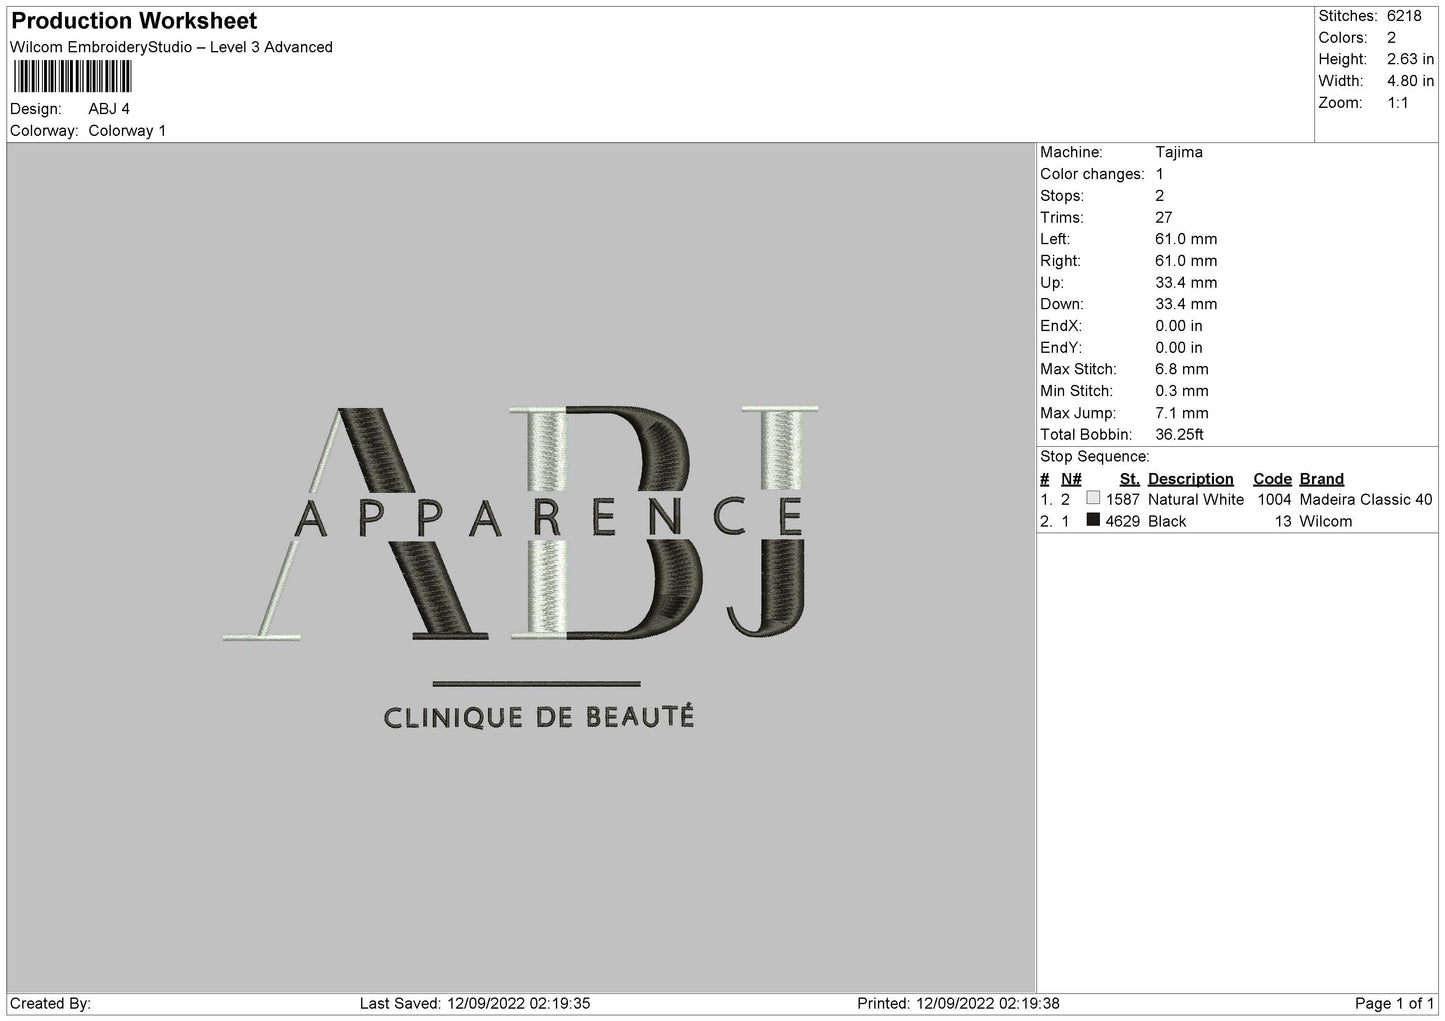Click the design name 'ABJ 4'
The height and width of the screenshot is (1021, 1445).
click(x=109, y=109)
